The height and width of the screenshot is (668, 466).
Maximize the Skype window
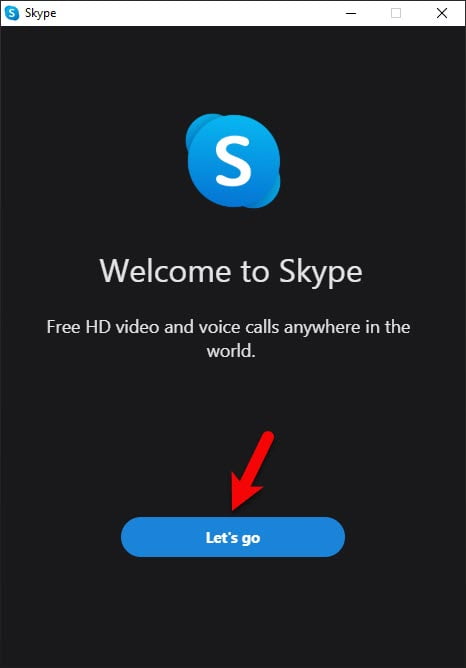(396, 13)
